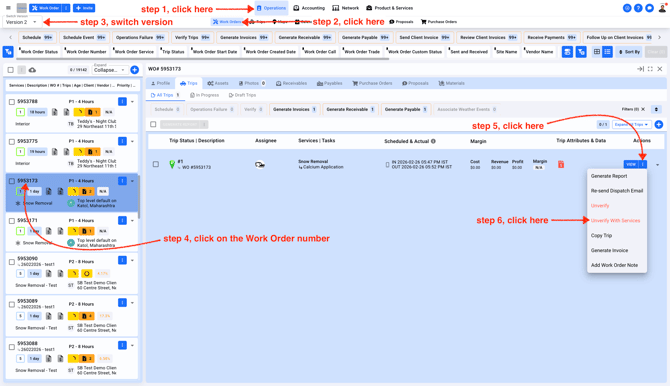
Task: Choose Unverify With Services from the context menu
Action: 615,221
